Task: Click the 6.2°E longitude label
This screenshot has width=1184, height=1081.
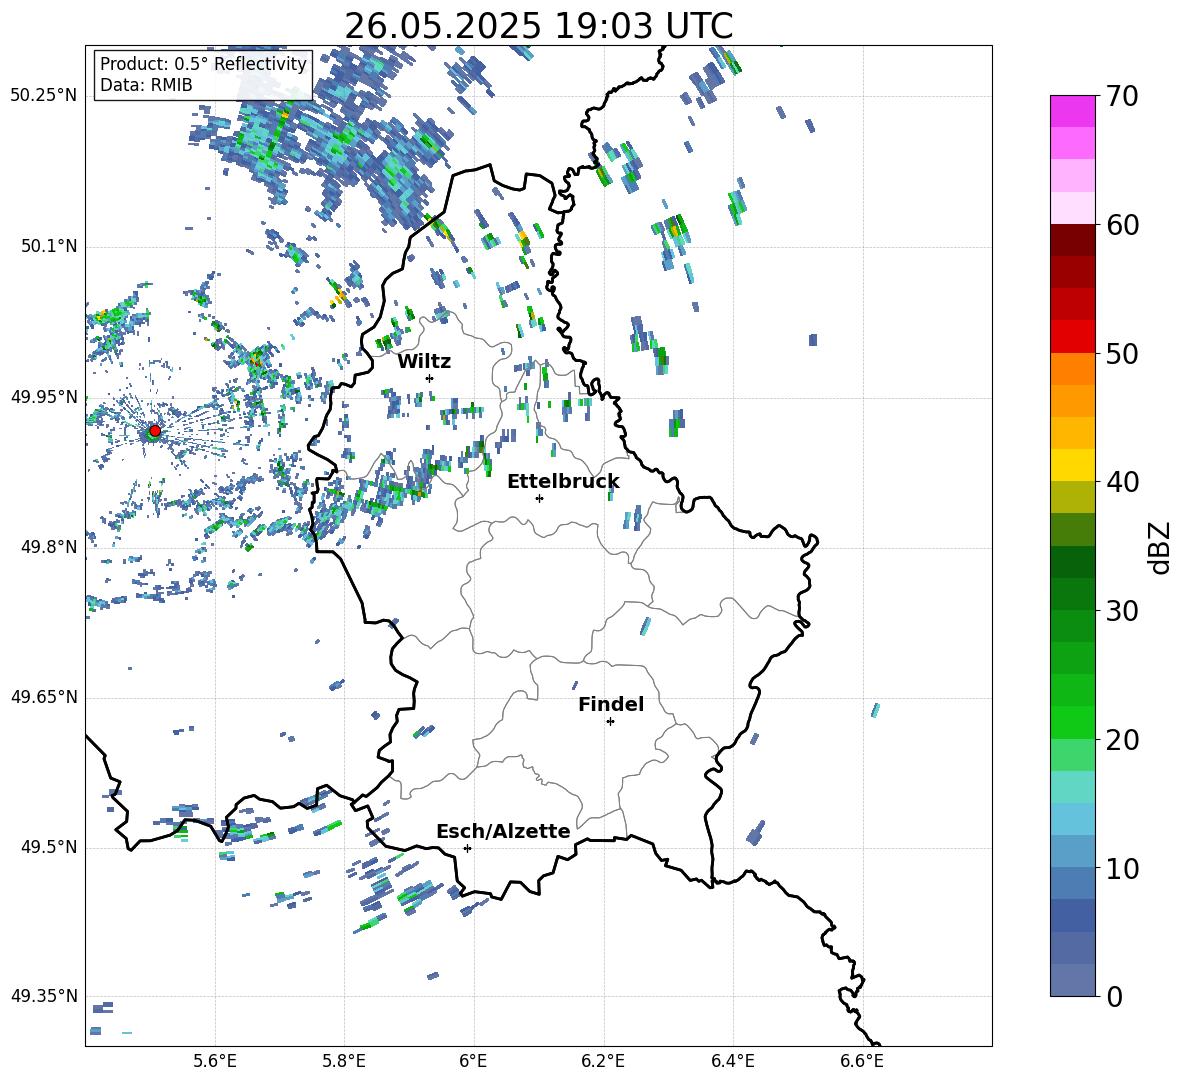Action: click(603, 1061)
